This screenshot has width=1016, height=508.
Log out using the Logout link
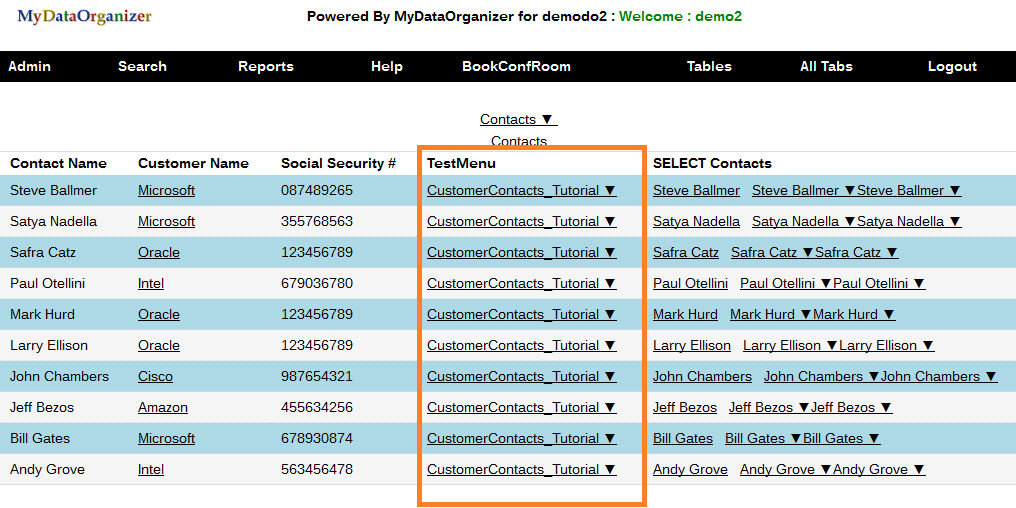pos(952,66)
